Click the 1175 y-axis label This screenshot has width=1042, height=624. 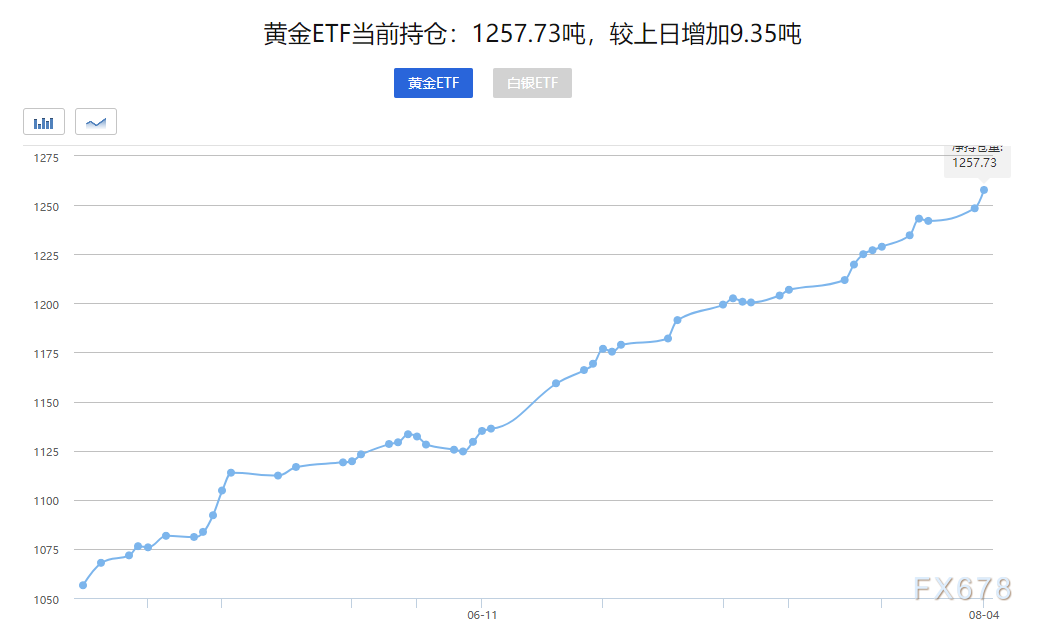(47, 354)
